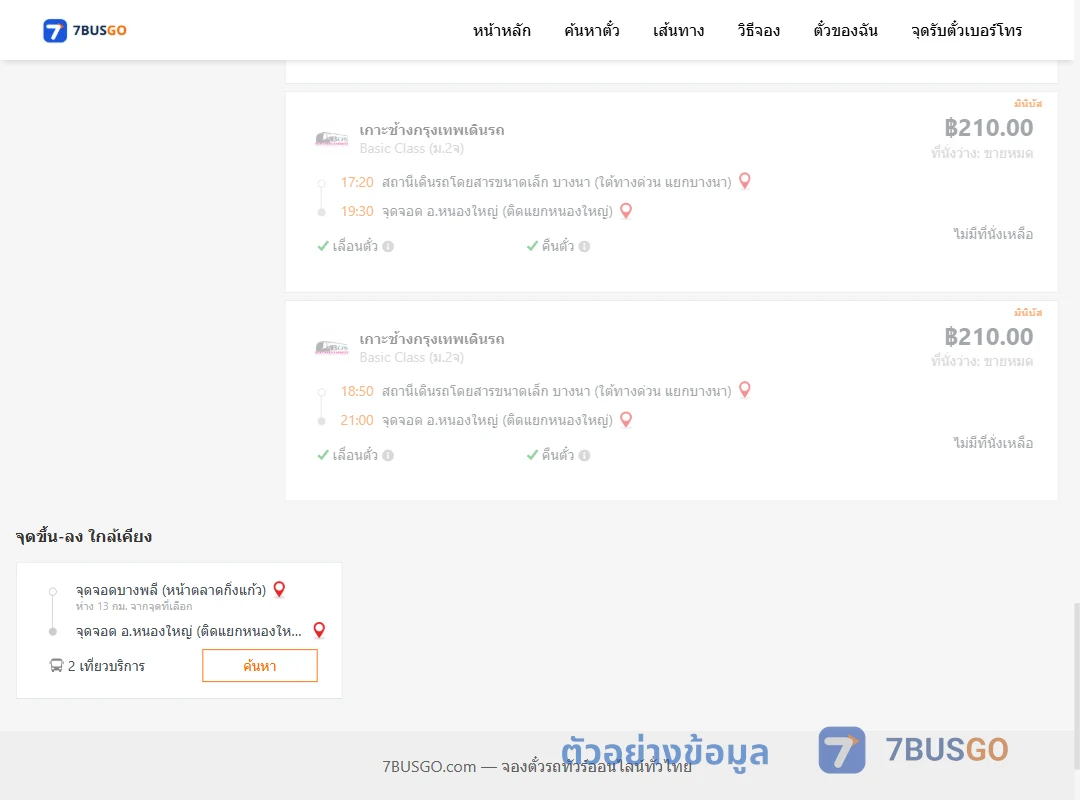Image resolution: width=1080 pixels, height=800 pixels.
Task: Open map pin for 18:50 Bangna station
Action: (x=745, y=390)
